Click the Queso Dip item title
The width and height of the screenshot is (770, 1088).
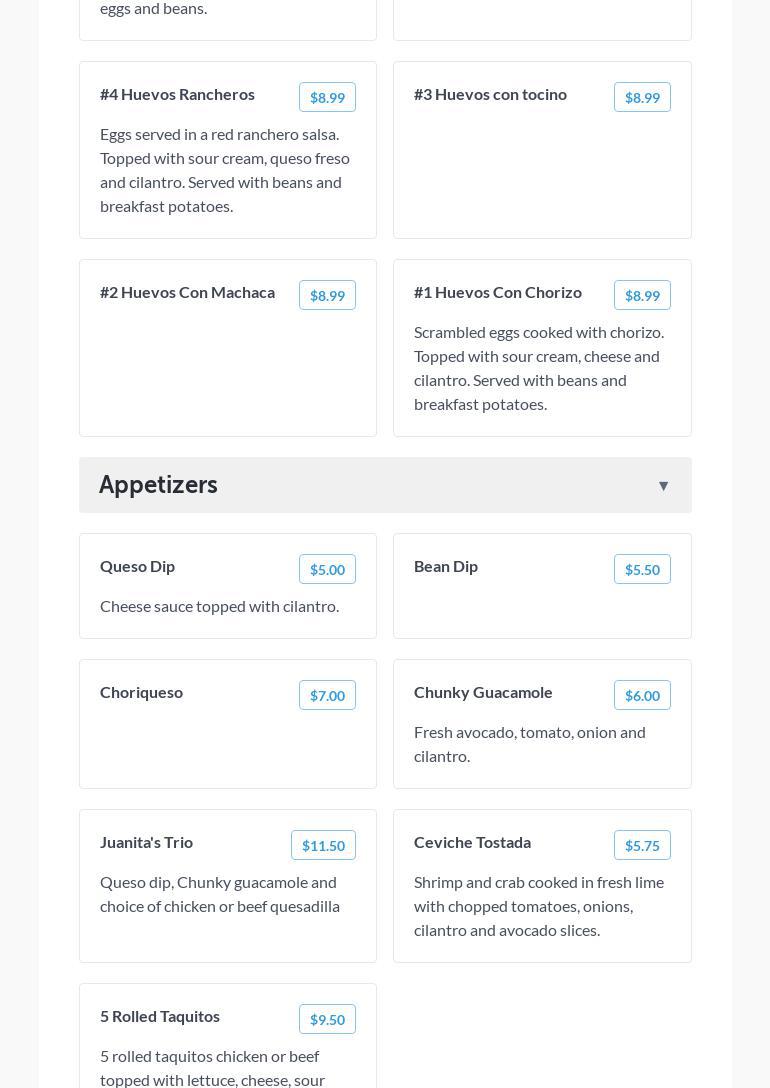point(138,566)
